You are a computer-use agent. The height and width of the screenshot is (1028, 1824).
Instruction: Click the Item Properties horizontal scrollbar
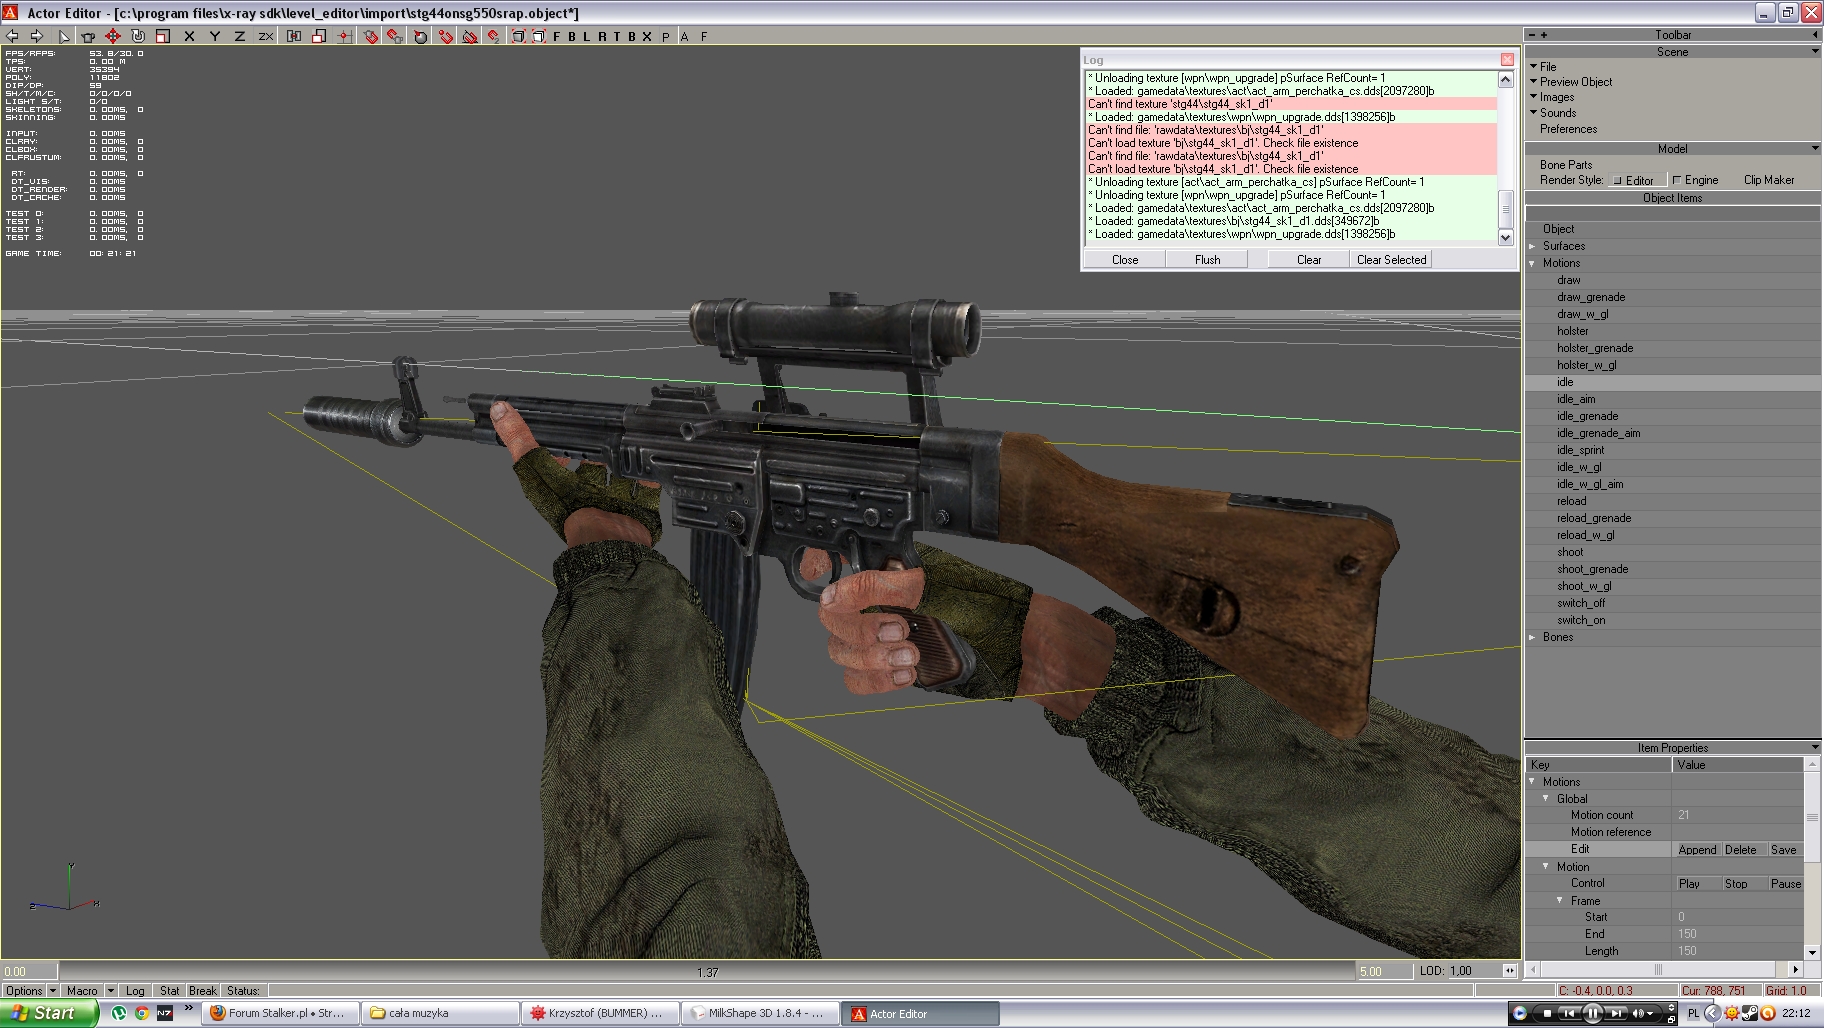pyautogui.click(x=1666, y=969)
